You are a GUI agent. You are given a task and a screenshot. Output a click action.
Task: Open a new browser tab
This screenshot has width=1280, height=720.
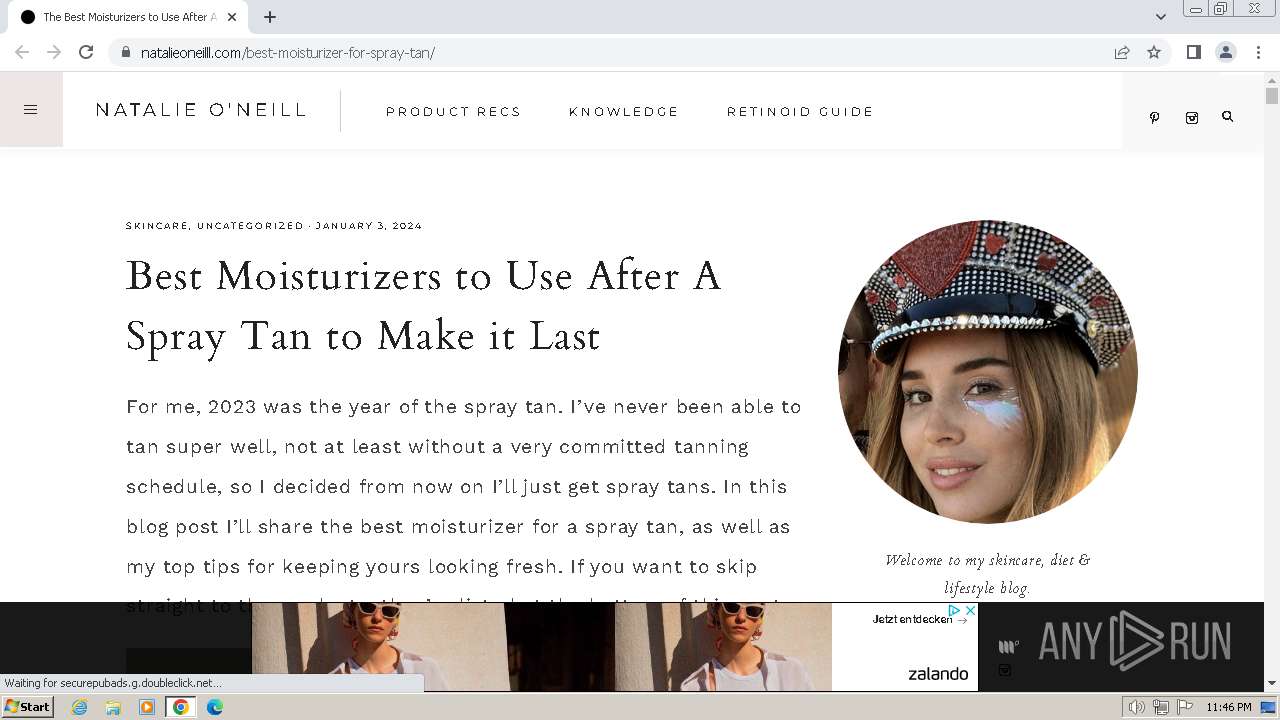[270, 17]
